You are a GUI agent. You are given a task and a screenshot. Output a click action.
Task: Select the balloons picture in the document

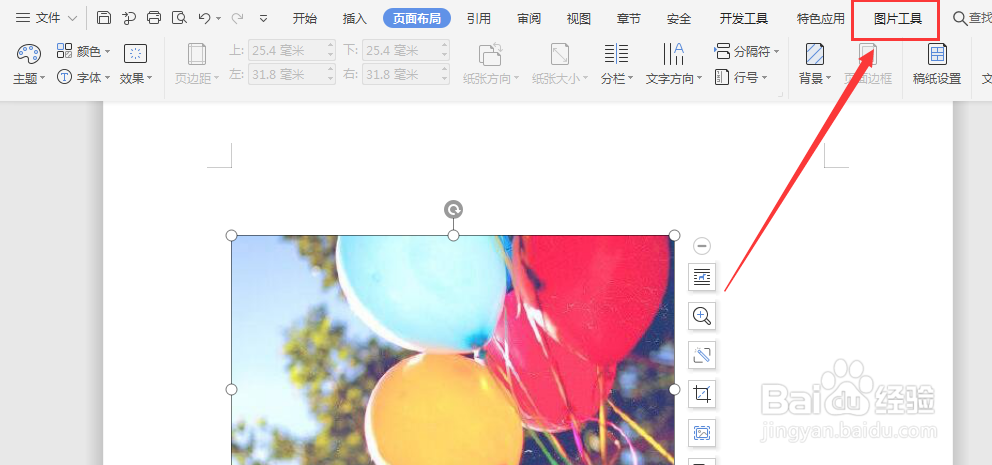point(453,350)
